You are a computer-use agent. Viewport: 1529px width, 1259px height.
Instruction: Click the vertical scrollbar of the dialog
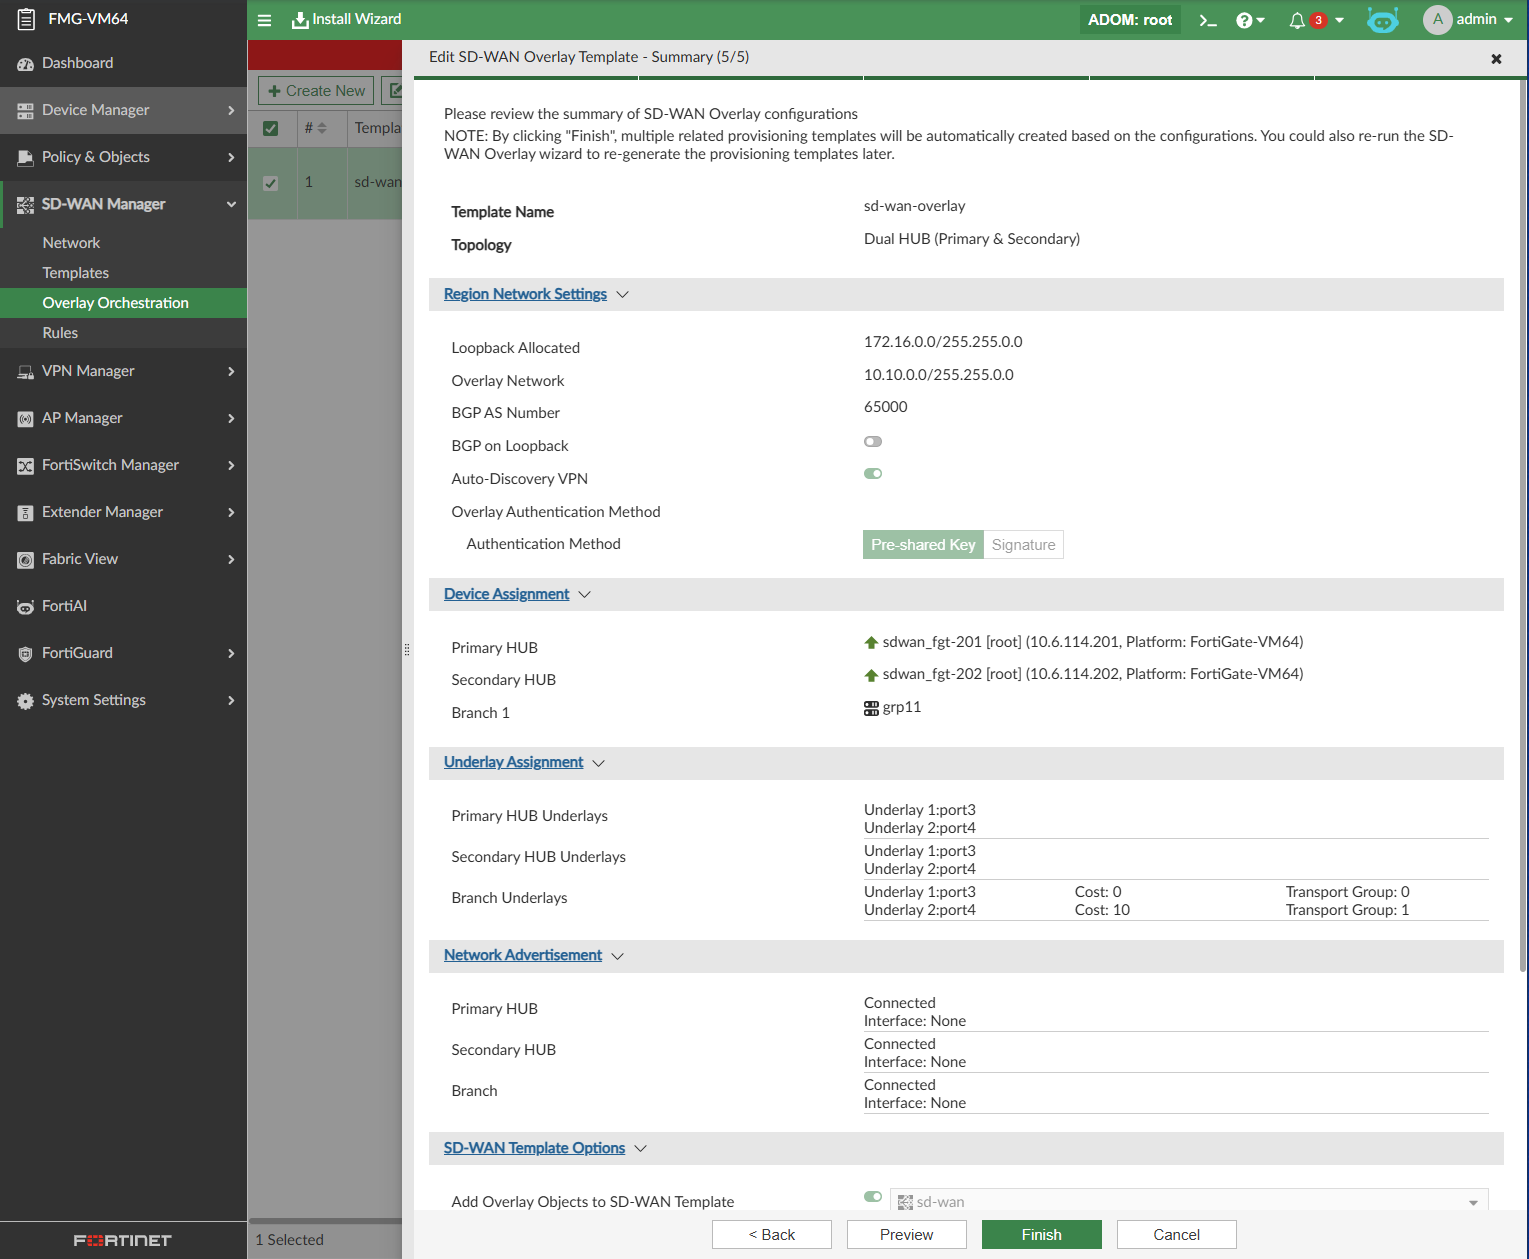pos(1523,525)
